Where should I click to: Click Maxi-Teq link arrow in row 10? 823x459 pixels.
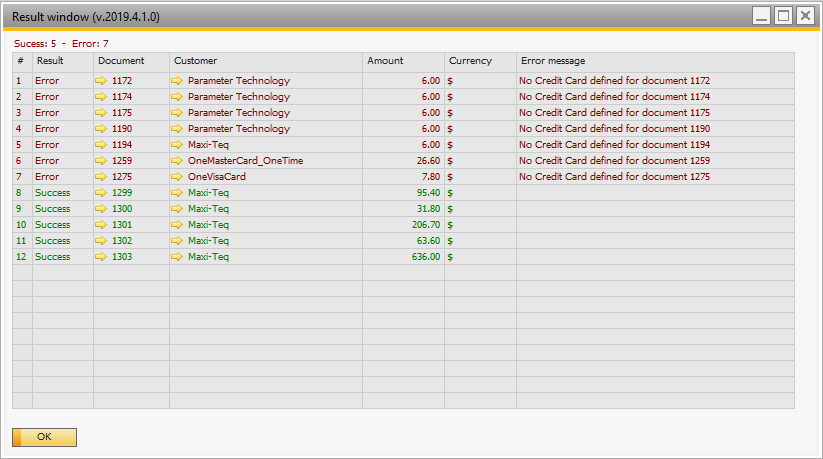[x=177, y=225]
